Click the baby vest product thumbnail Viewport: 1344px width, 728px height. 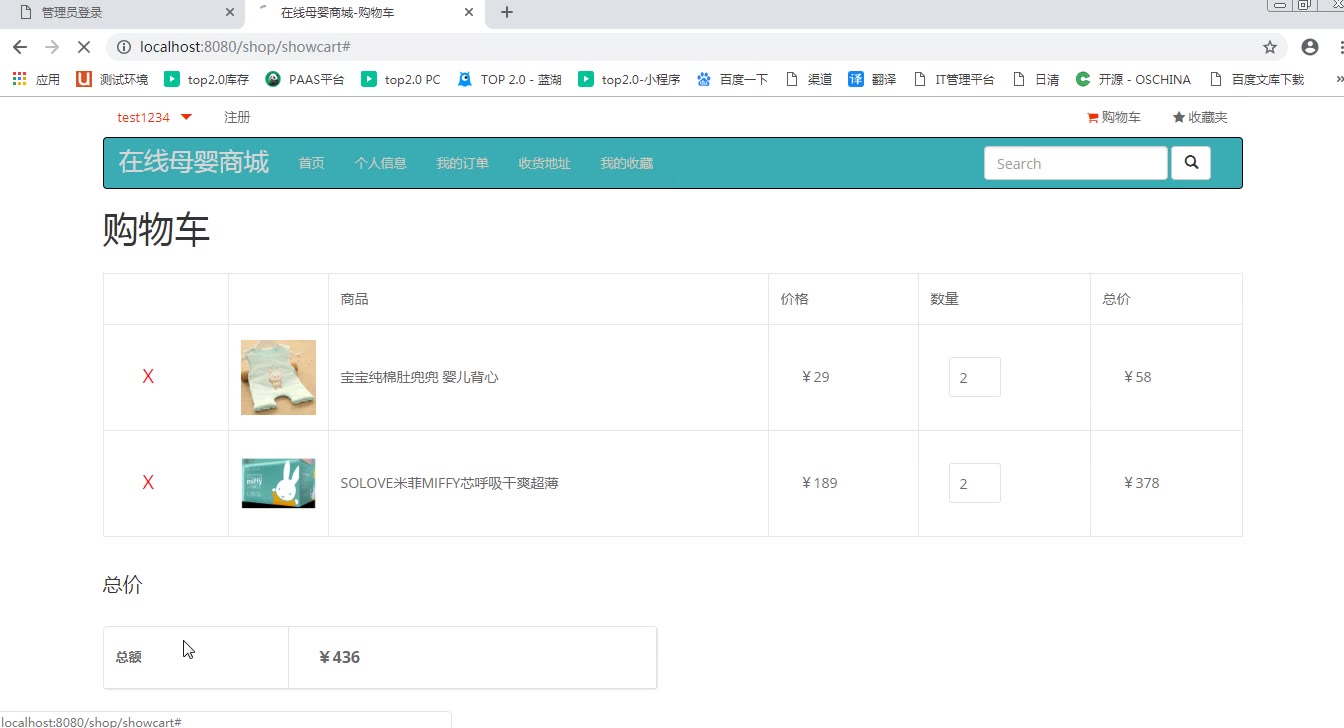point(278,377)
